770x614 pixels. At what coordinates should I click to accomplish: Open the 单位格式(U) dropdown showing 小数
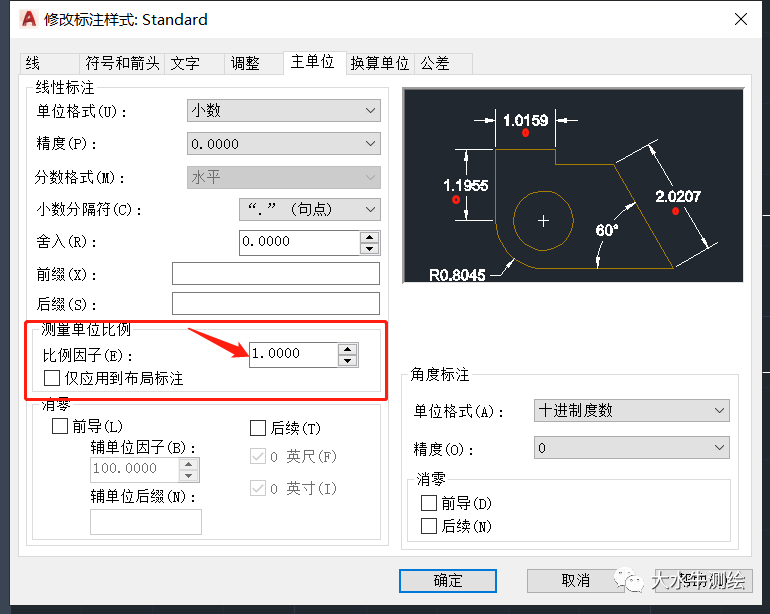click(284, 111)
